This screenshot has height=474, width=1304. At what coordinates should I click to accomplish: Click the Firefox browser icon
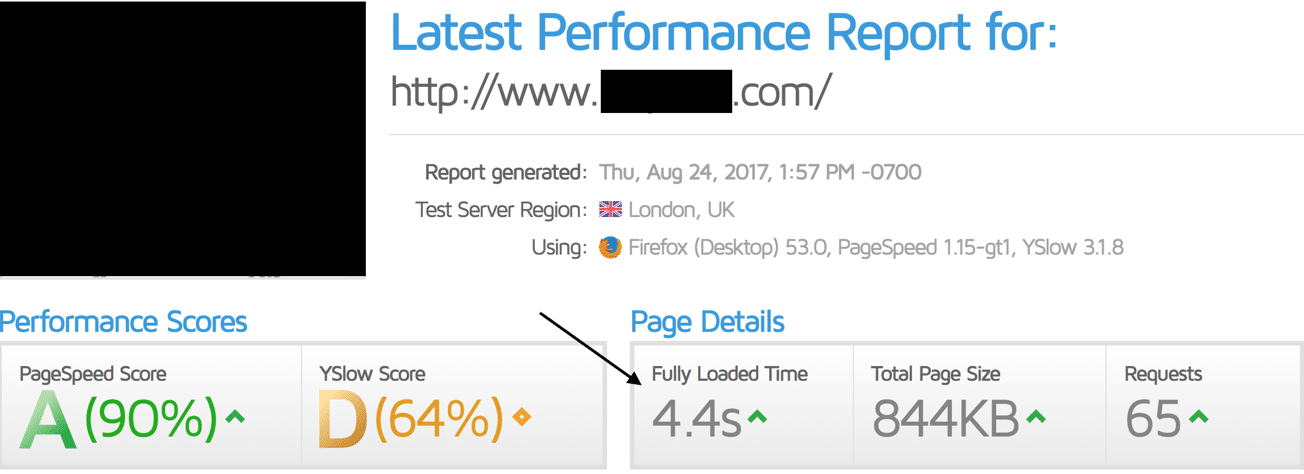pos(610,247)
